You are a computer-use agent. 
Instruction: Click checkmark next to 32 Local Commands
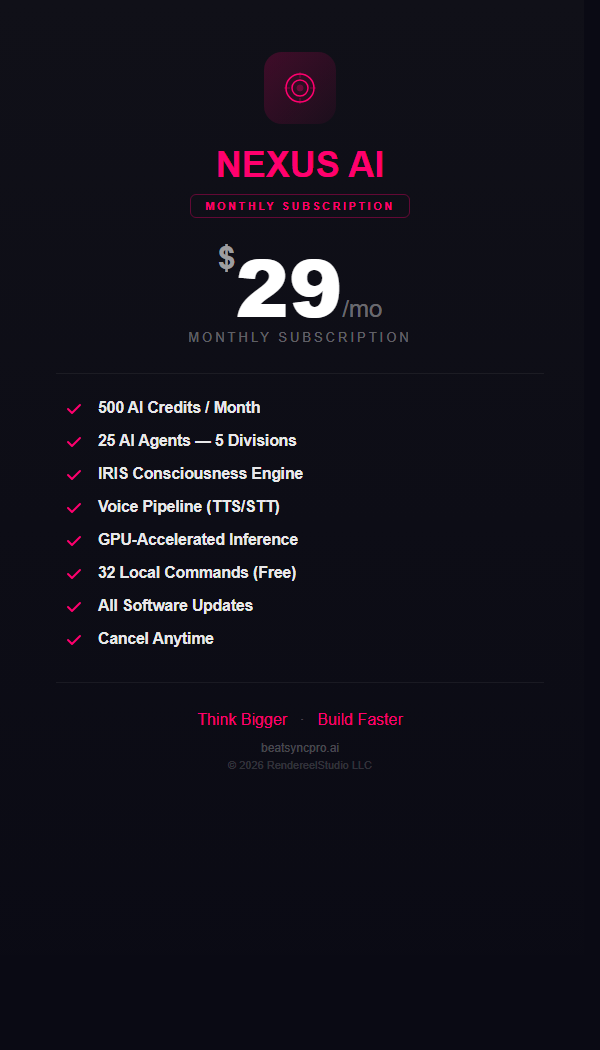(x=73, y=574)
